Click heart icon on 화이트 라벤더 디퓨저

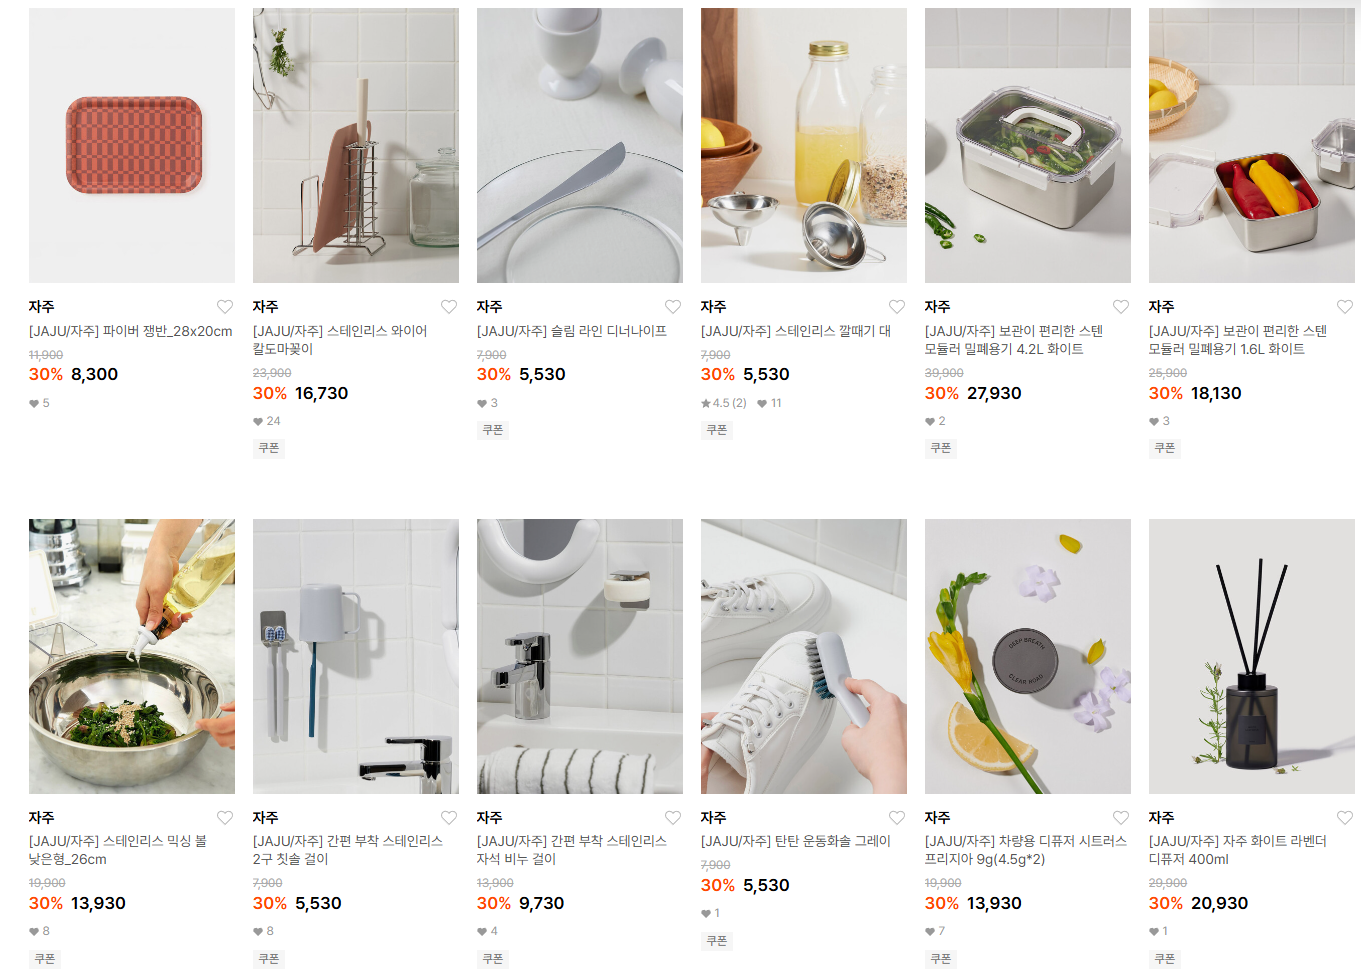click(1345, 818)
